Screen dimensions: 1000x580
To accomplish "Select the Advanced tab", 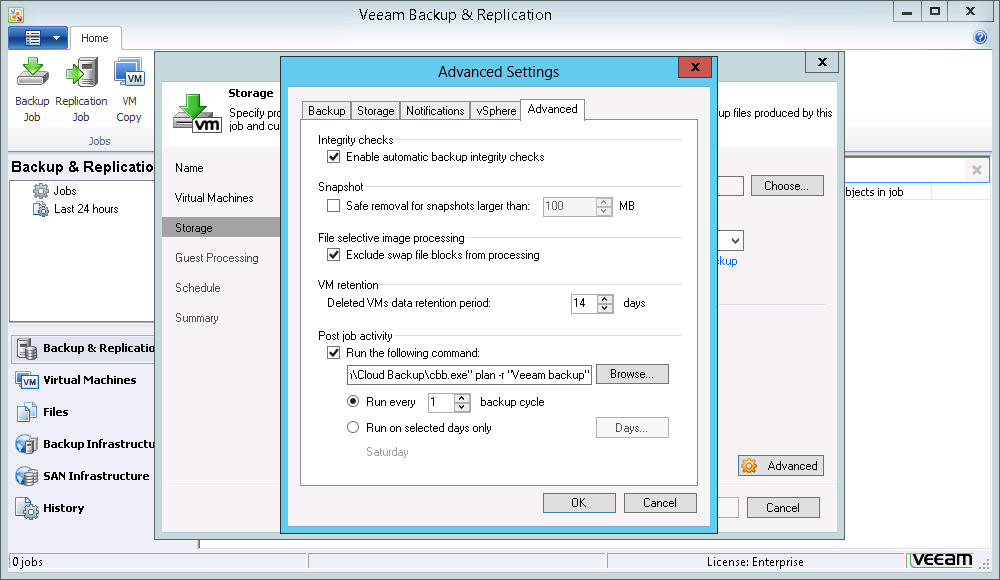I will click(x=552, y=109).
